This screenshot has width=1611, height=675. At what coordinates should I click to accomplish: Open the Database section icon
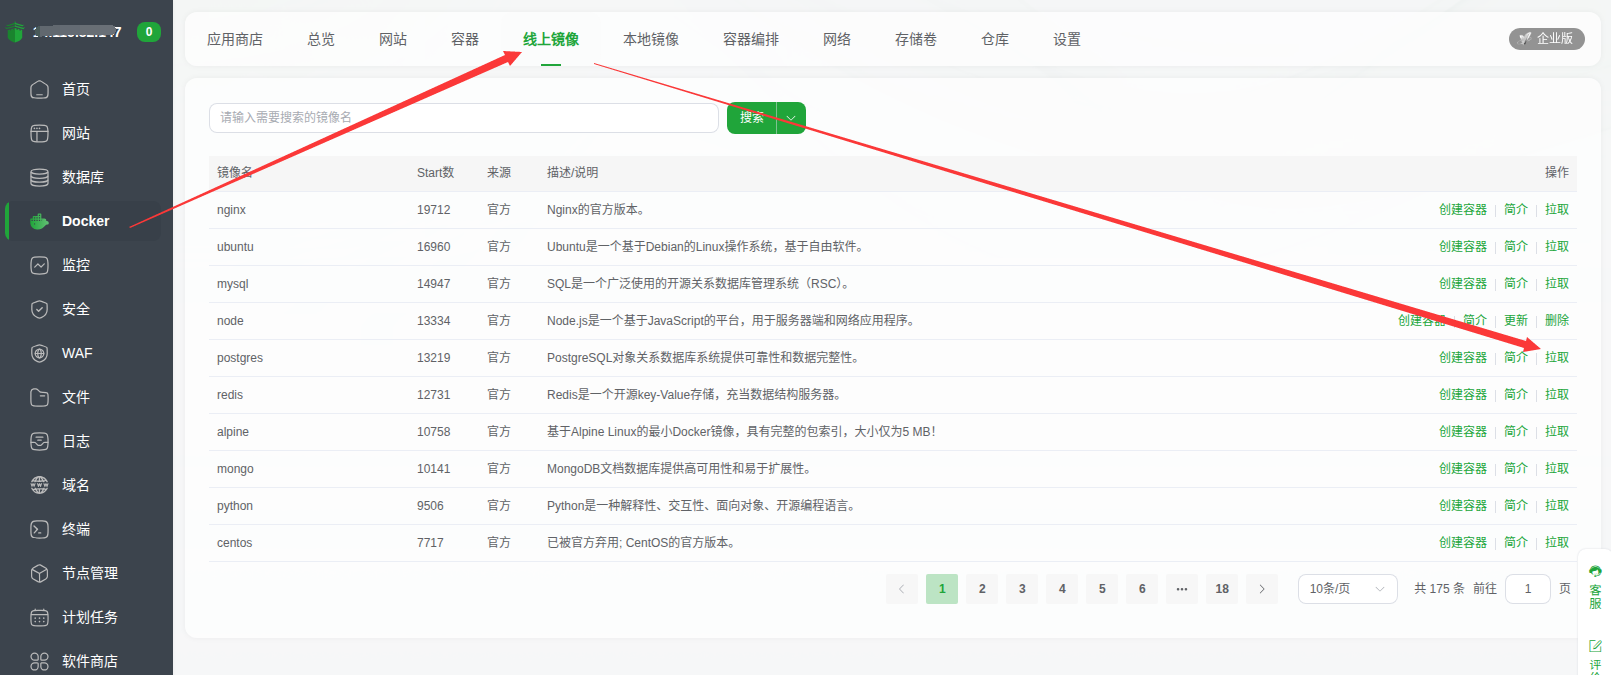click(39, 178)
